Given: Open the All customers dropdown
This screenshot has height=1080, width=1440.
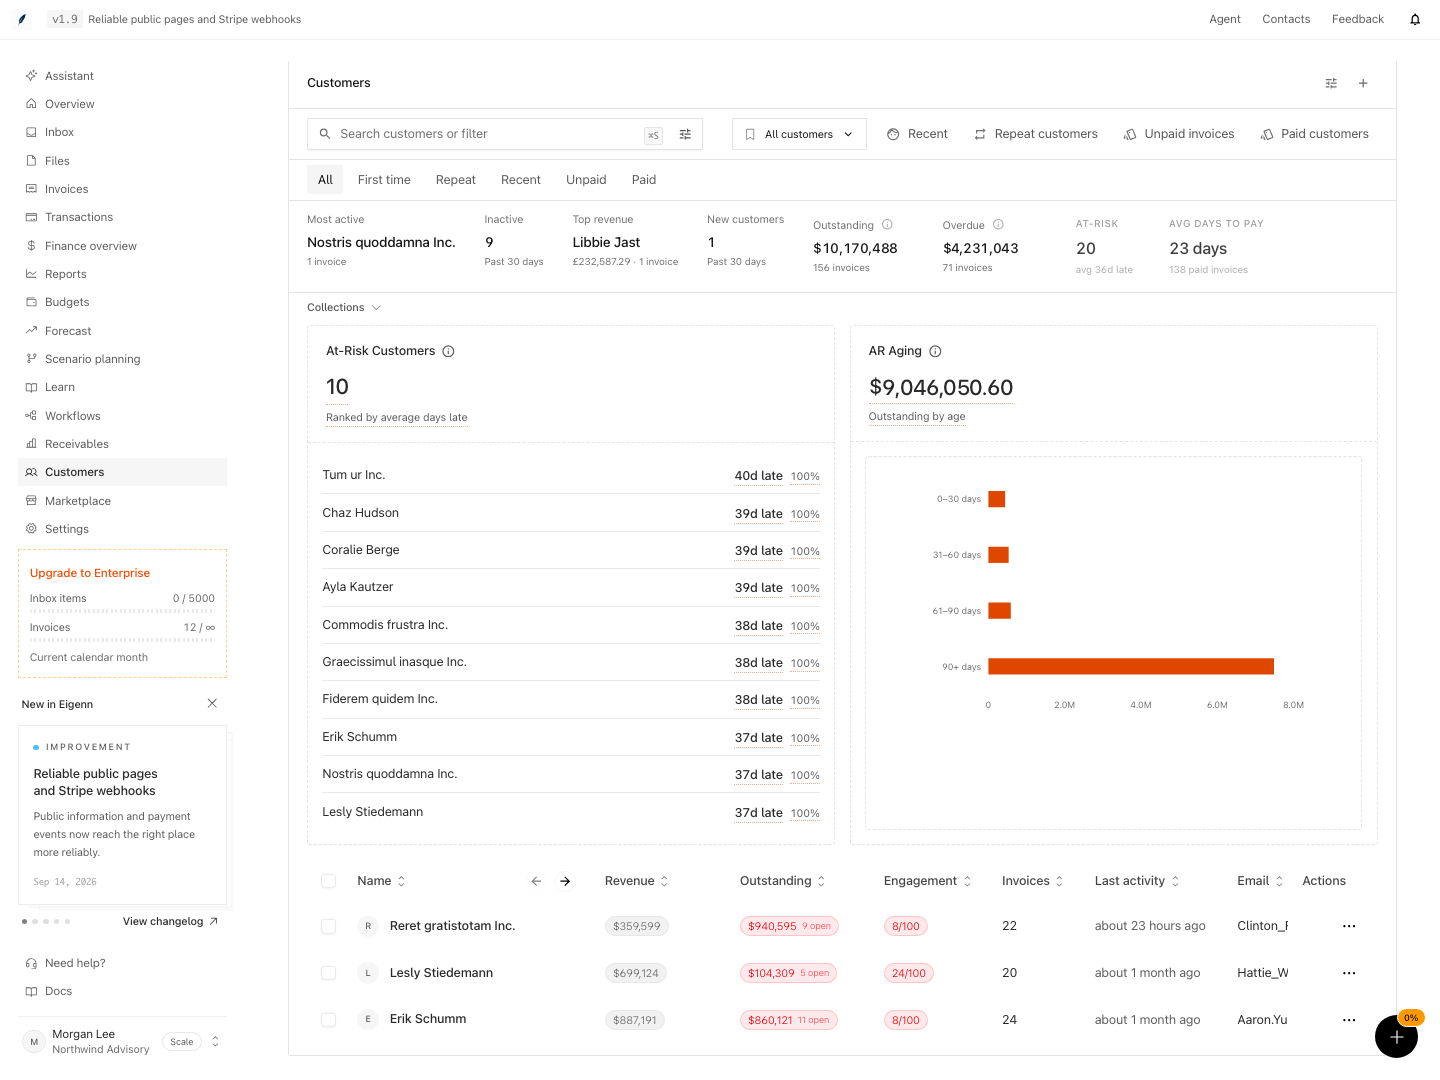Looking at the screenshot, I should pyautogui.click(x=799, y=134).
